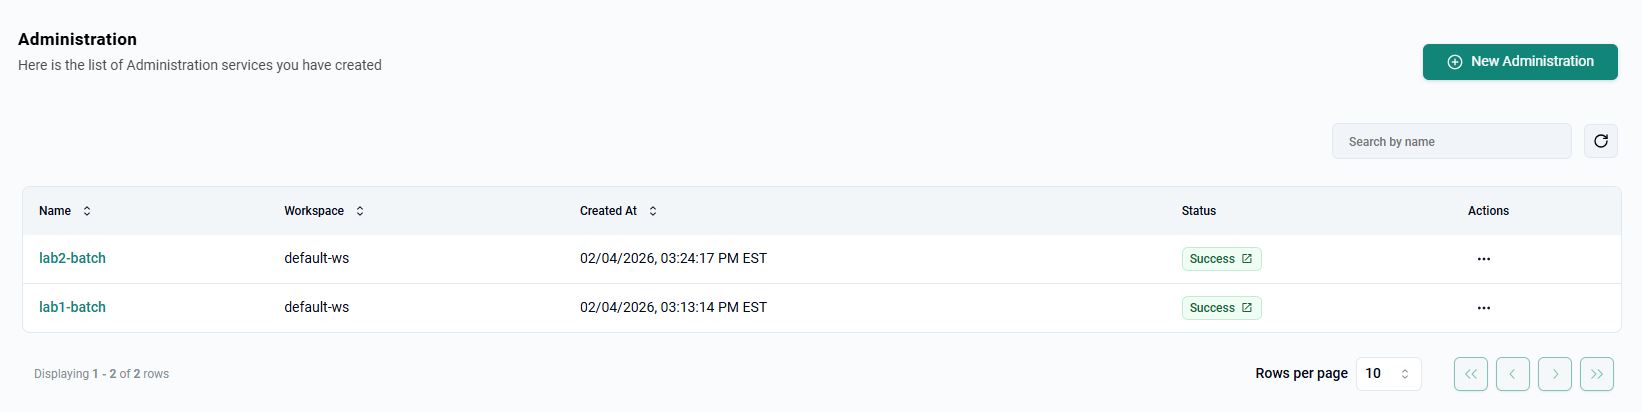Sort table by Created At column
Image resolution: width=1642 pixels, height=412 pixels.
pyautogui.click(x=653, y=211)
